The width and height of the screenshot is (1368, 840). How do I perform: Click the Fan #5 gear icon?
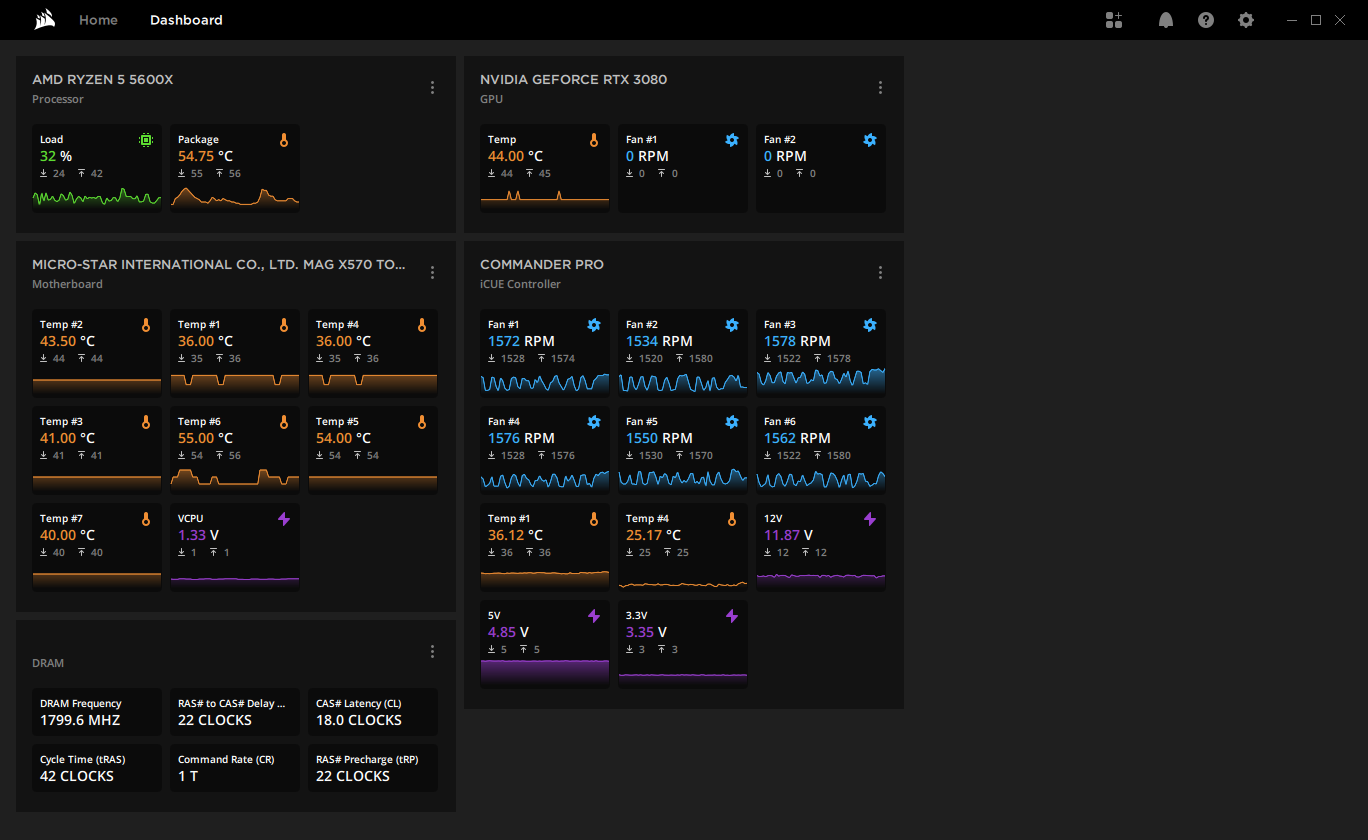coord(732,422)
